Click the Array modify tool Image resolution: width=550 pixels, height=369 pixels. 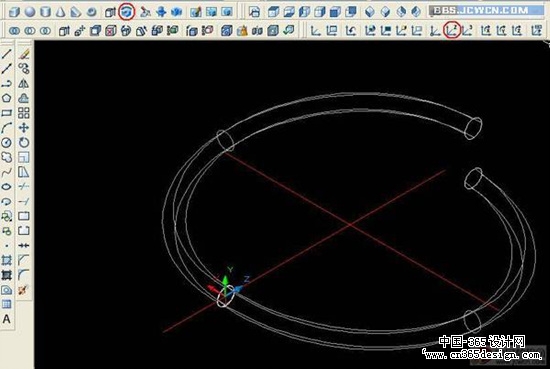coord(24,113)
